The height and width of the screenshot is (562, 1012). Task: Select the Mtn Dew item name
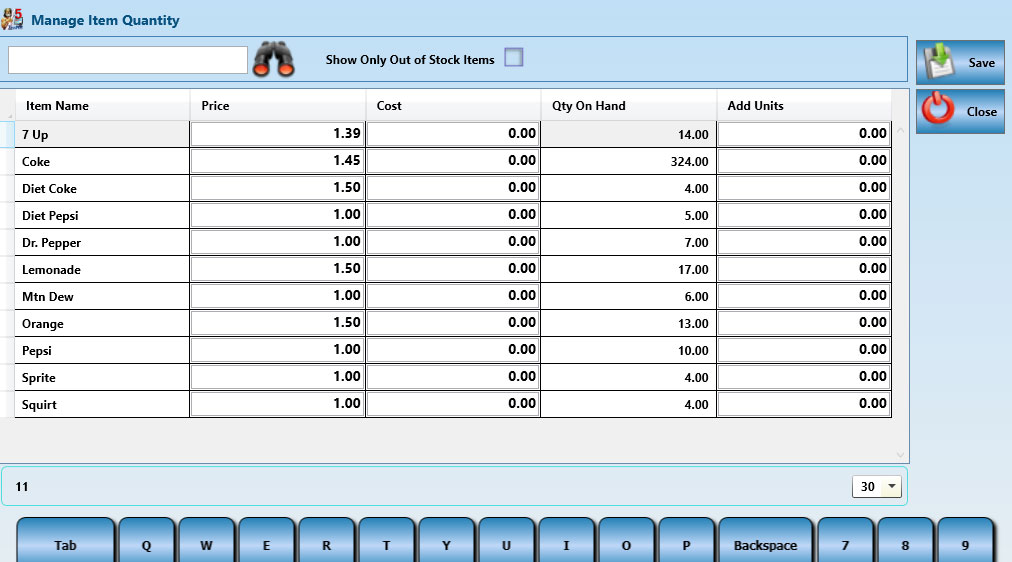pyautogui.click(x=48, y=297)
